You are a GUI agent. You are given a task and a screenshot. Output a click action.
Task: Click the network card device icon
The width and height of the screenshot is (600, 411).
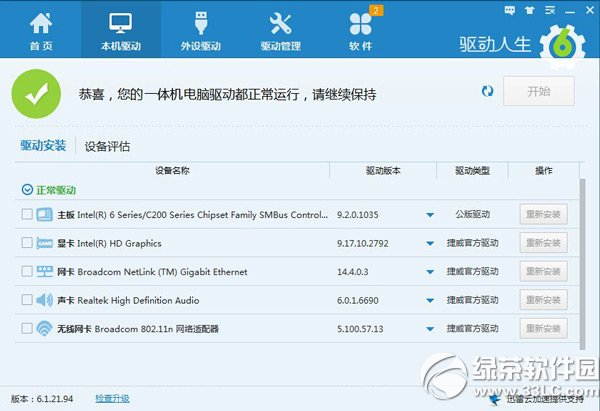(x=44, y=271)
